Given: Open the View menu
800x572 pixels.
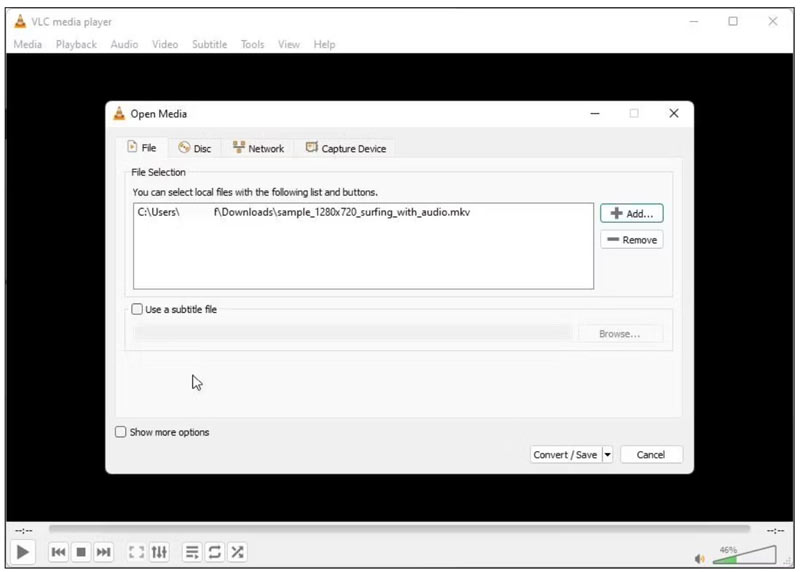Looking at the screenshot, I should pyautogui.click(x=289, y=44).
